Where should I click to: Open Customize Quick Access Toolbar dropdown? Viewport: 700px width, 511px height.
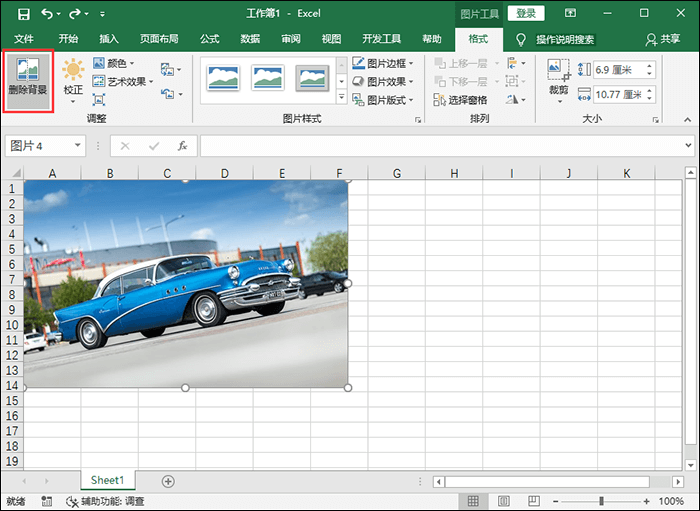(102, 14)
